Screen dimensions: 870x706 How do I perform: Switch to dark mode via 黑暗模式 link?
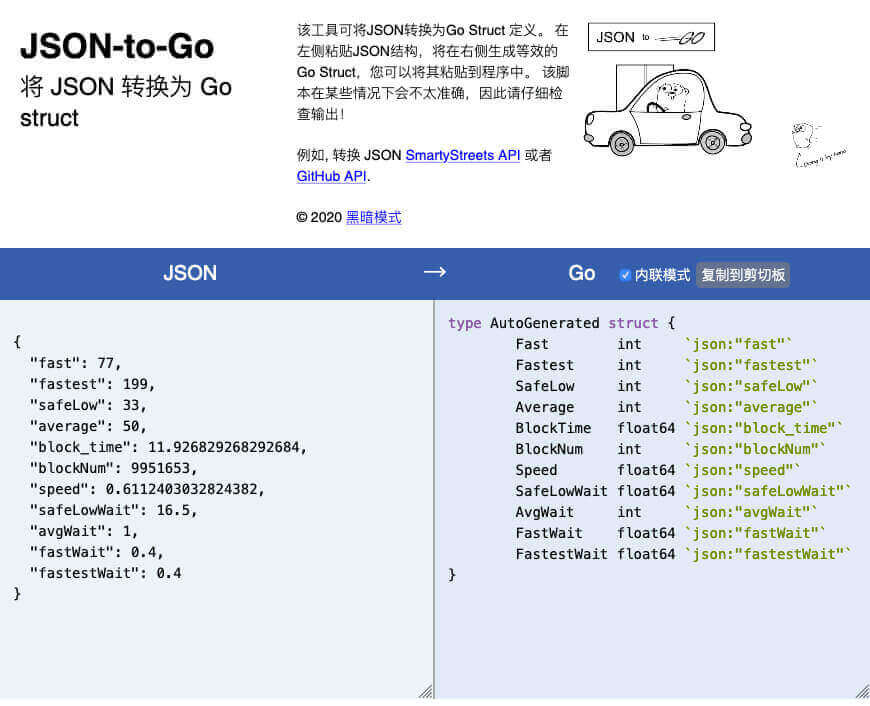[373, 217]
